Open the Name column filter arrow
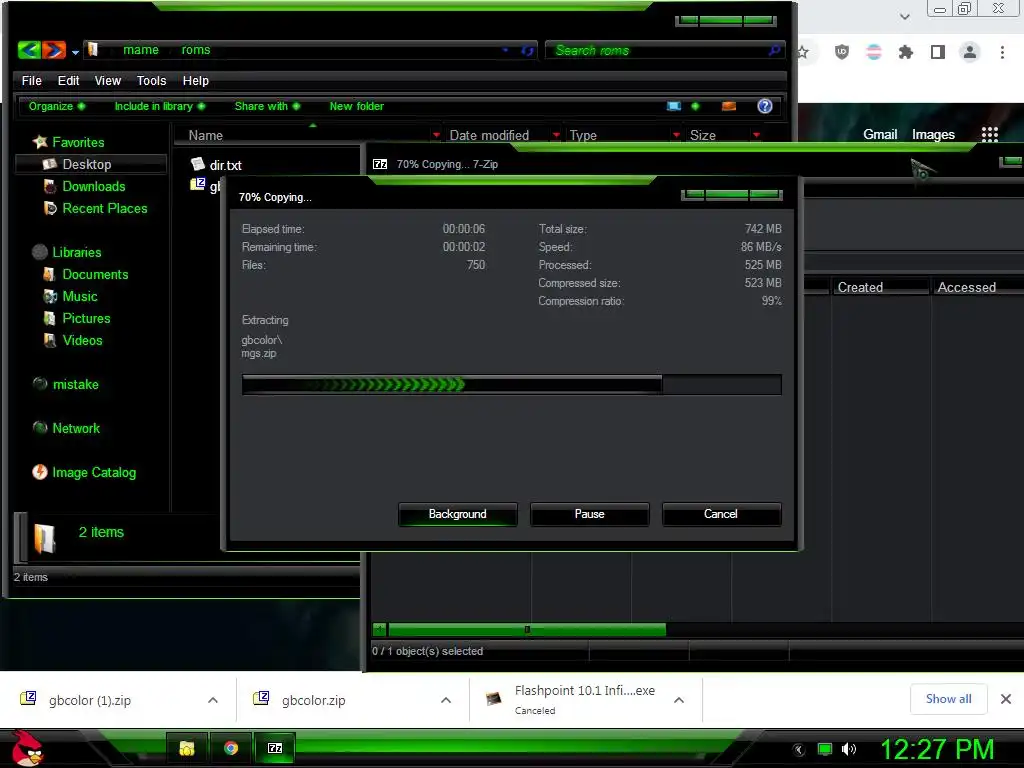Image resolution: width=1024 pixels, height=768 pixels. point(436,135)
